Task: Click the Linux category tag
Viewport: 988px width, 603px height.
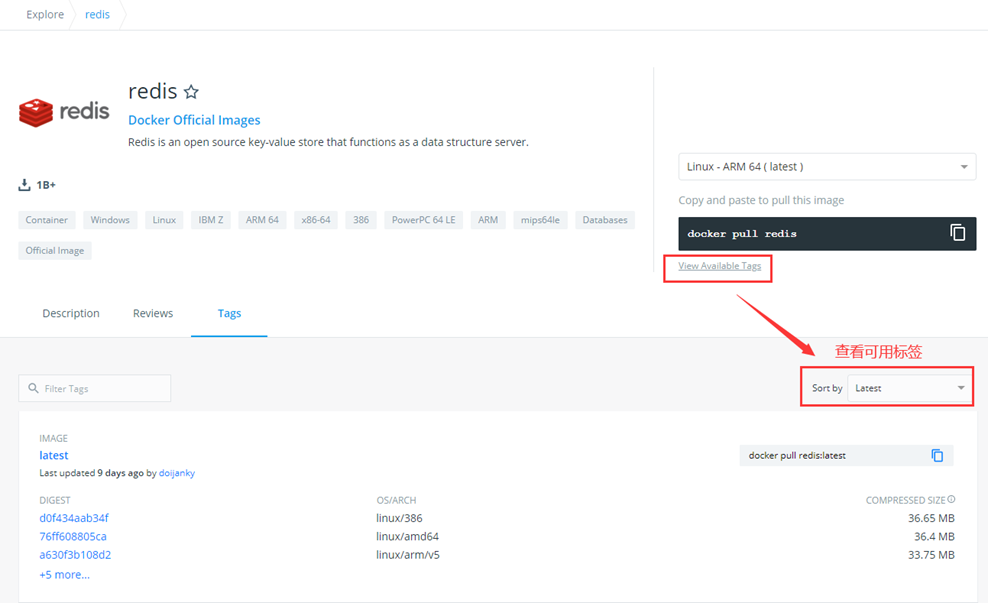Action: pos(164,220)
